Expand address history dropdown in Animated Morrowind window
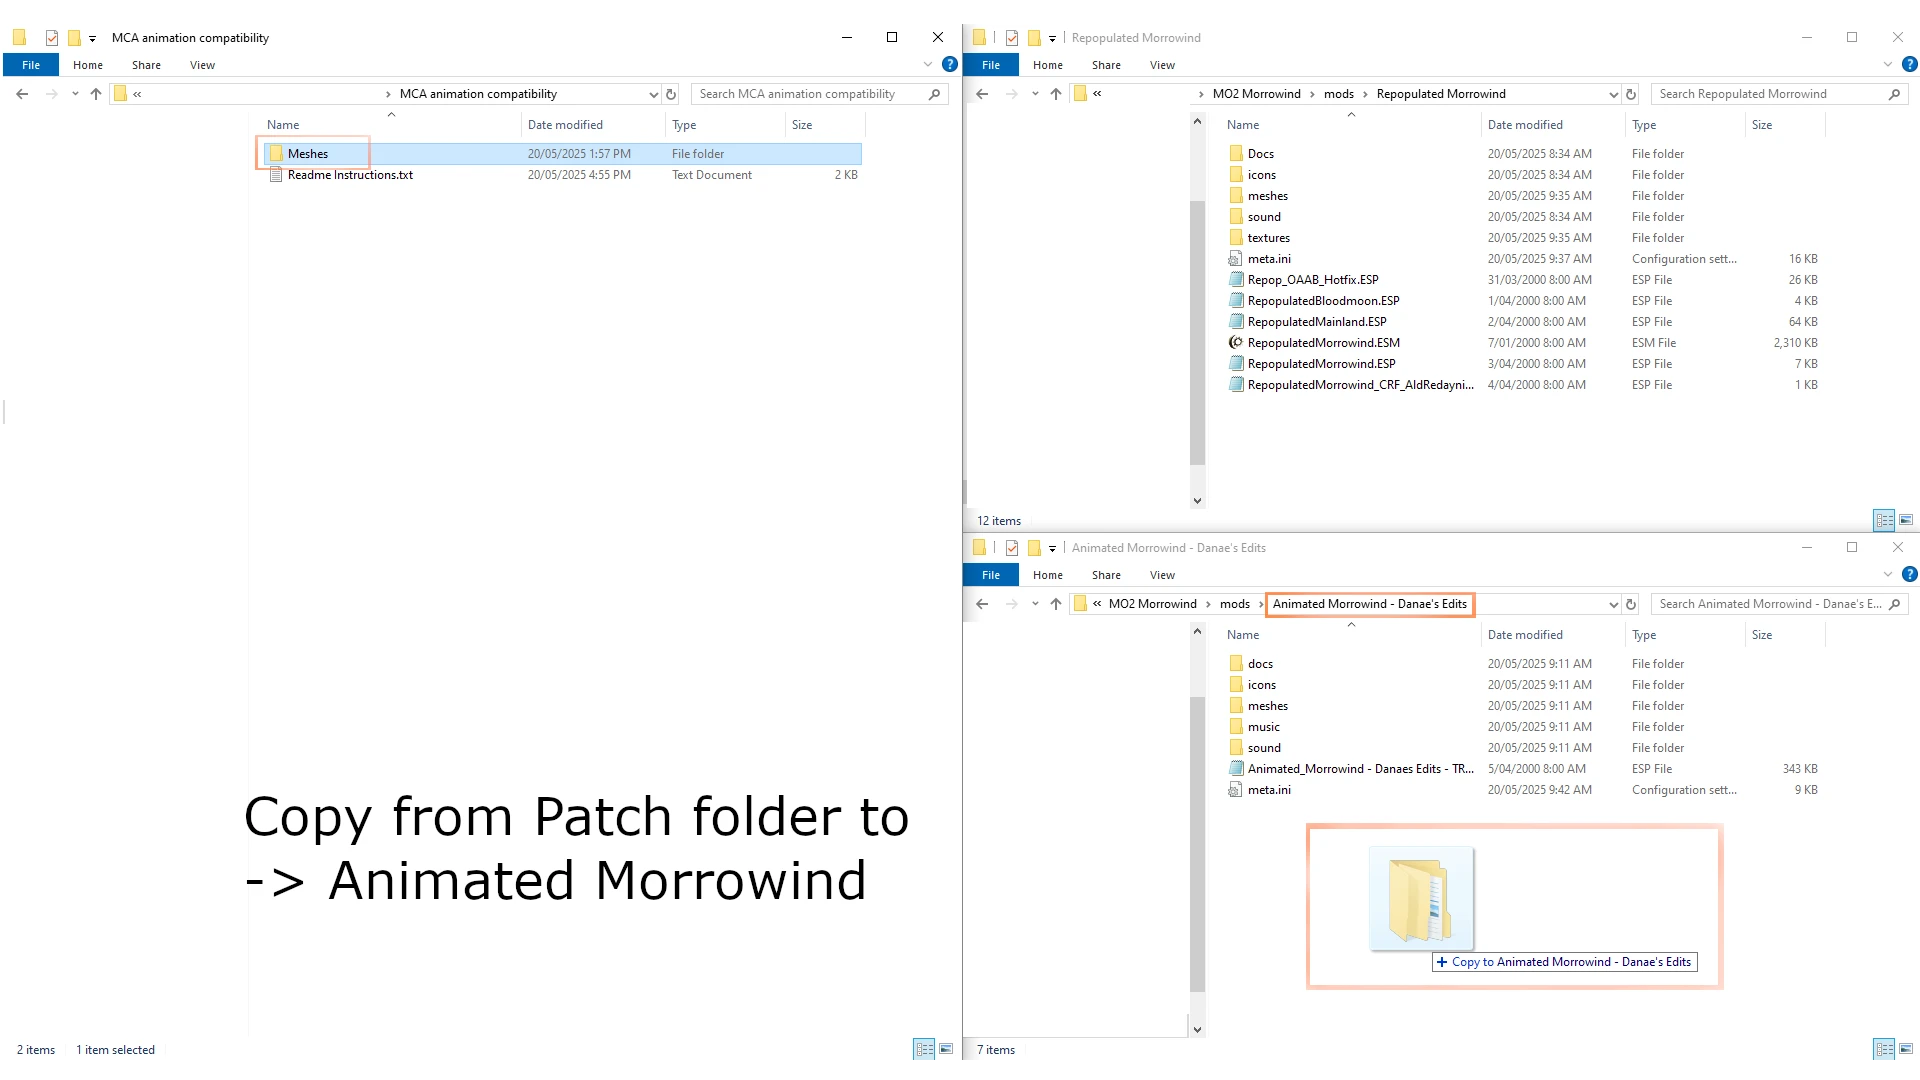Image resolution: width=1920 pixels, height=1080 pixels. pos(1613,605)
